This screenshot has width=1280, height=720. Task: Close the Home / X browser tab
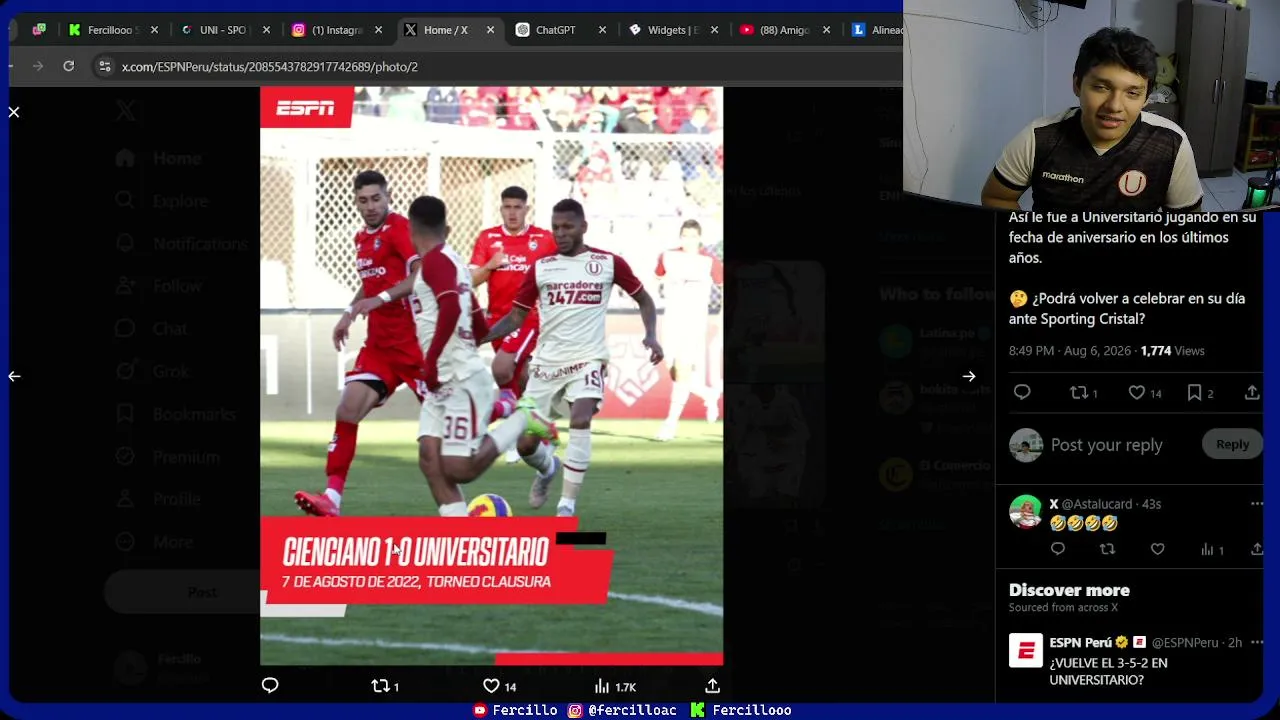490,30
